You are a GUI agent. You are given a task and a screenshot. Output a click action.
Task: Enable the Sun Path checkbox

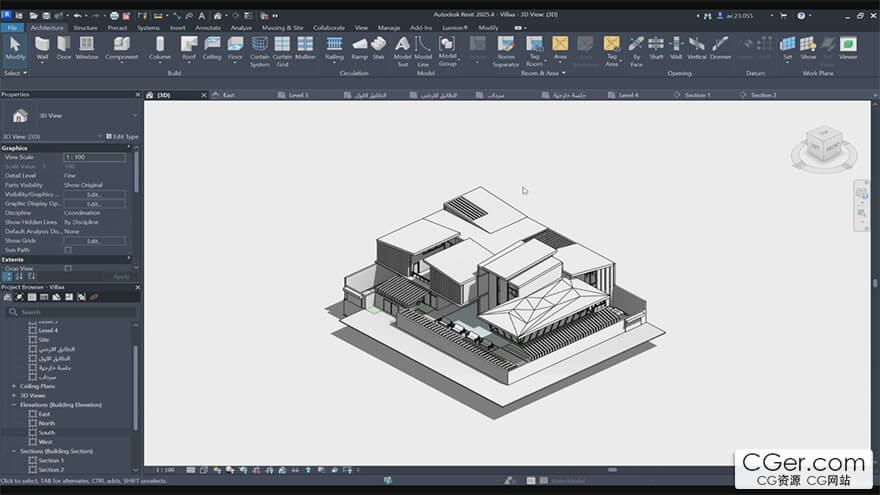click(68, 250)
